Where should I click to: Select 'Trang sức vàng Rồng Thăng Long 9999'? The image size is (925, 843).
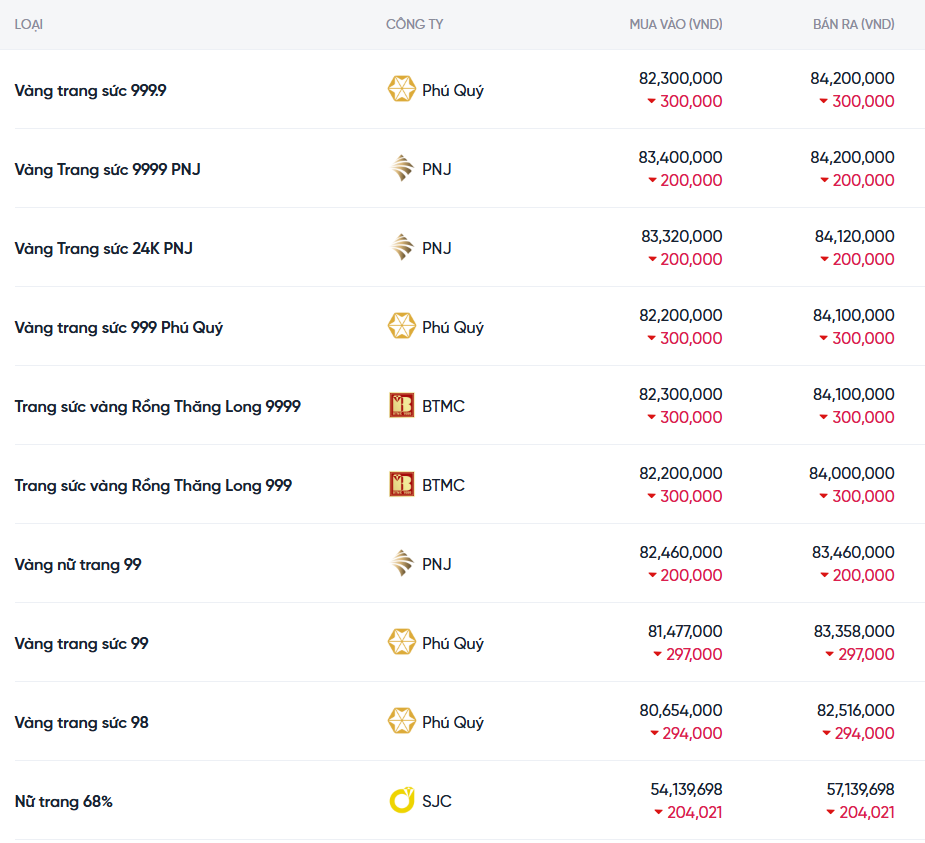coord(158,406)
